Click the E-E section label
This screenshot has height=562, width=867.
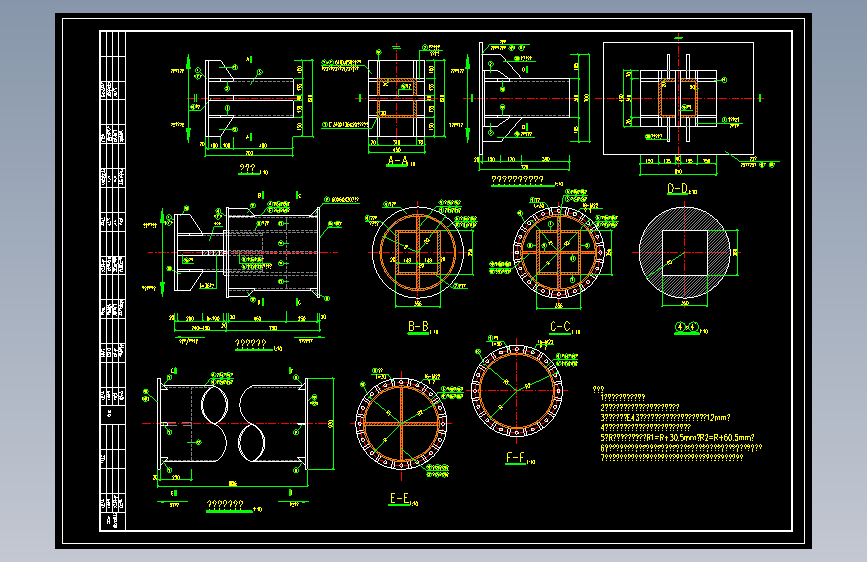pyautogui.click(x=400, y=498)
